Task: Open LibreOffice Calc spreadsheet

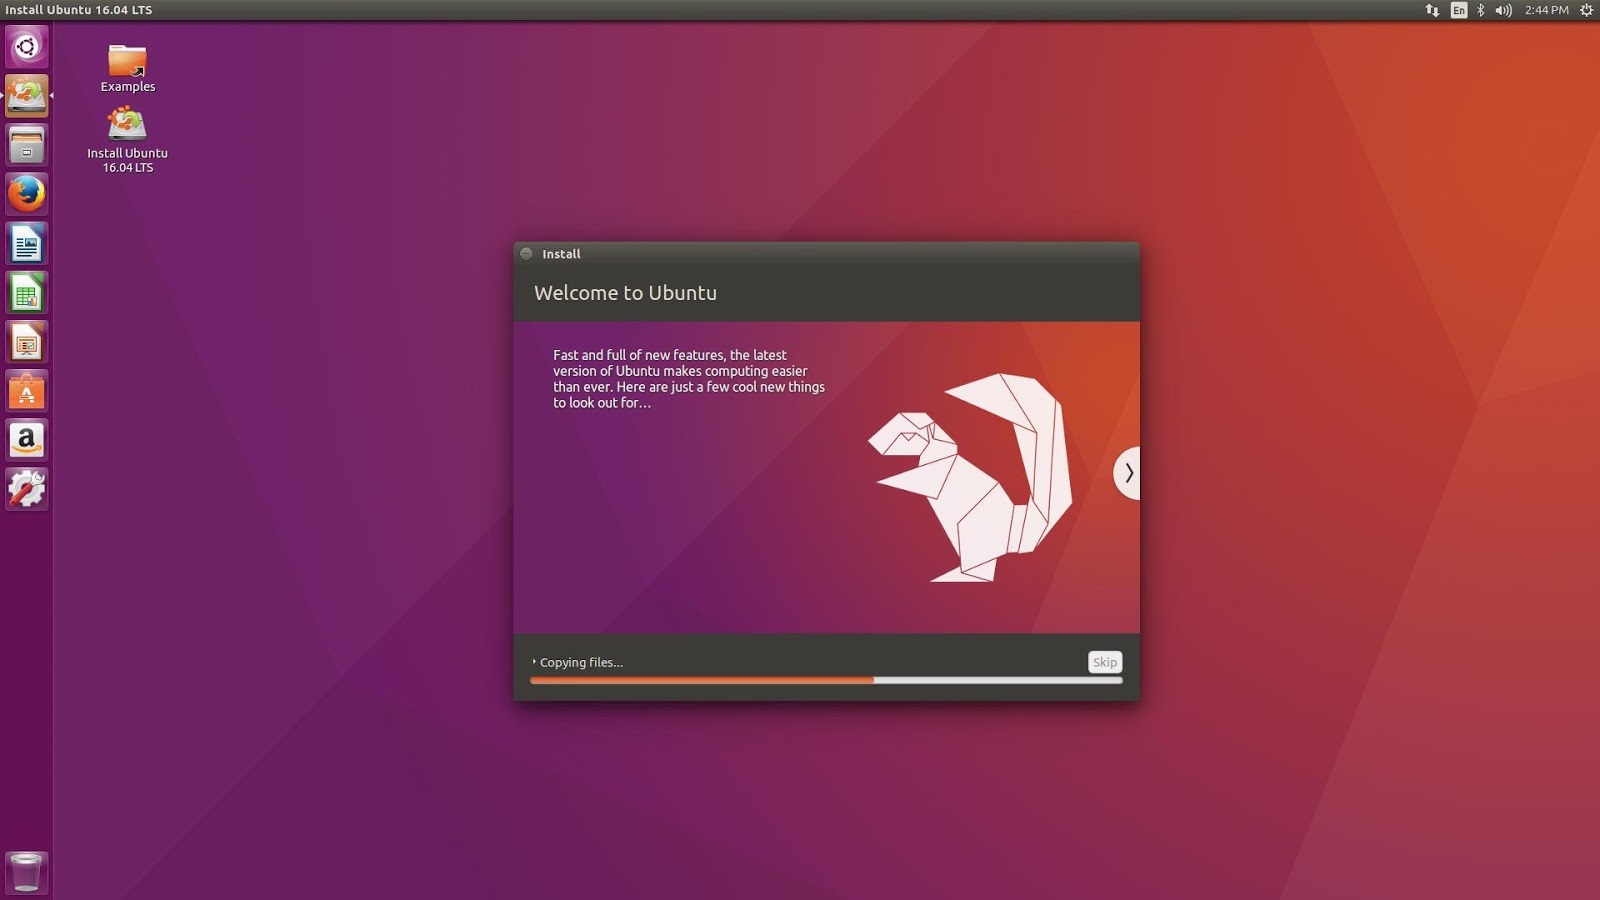Action: pos(27,292)
